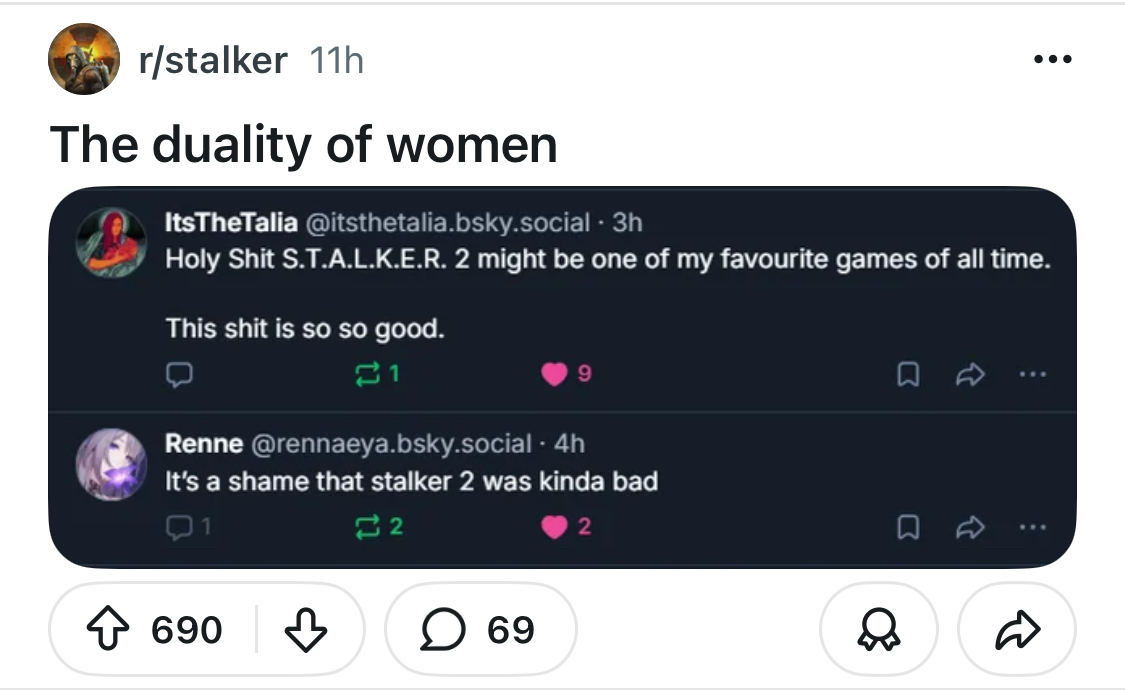The width and height of the screenshot is (1125, 690).
Task: Open more options on Renne's post
Action: 1031,527
